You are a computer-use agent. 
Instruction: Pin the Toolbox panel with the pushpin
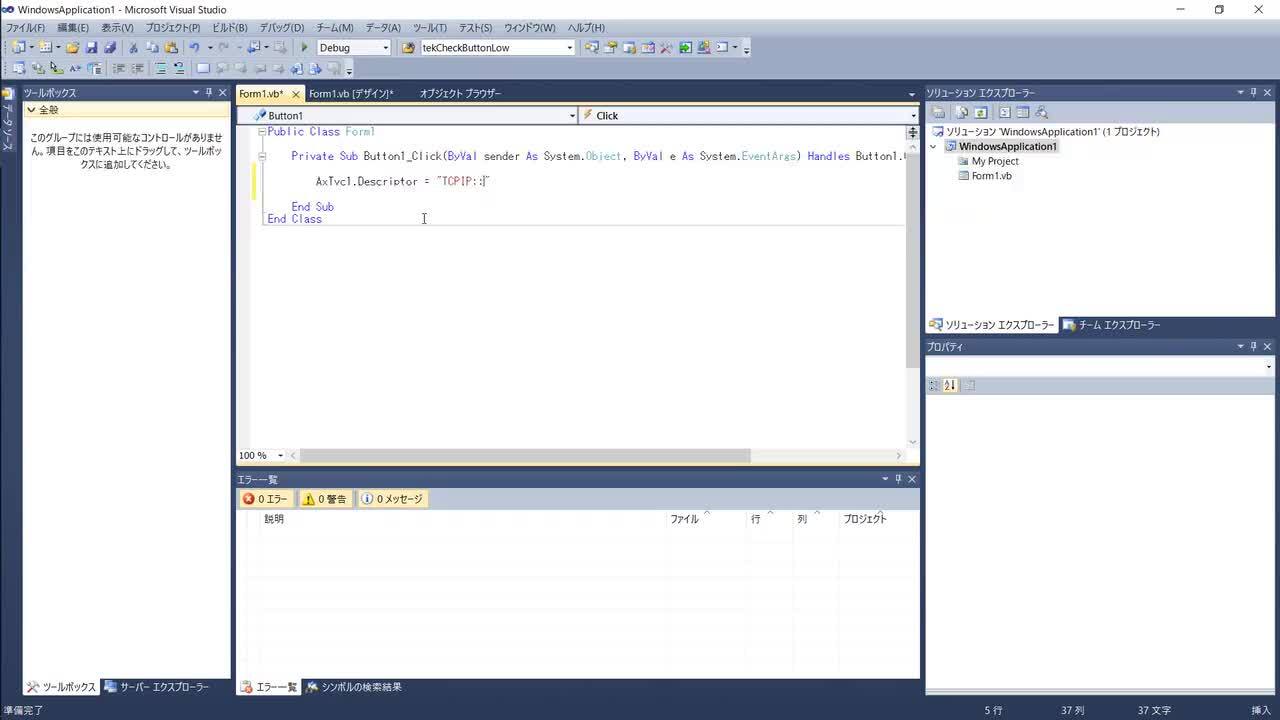(209, 93)
